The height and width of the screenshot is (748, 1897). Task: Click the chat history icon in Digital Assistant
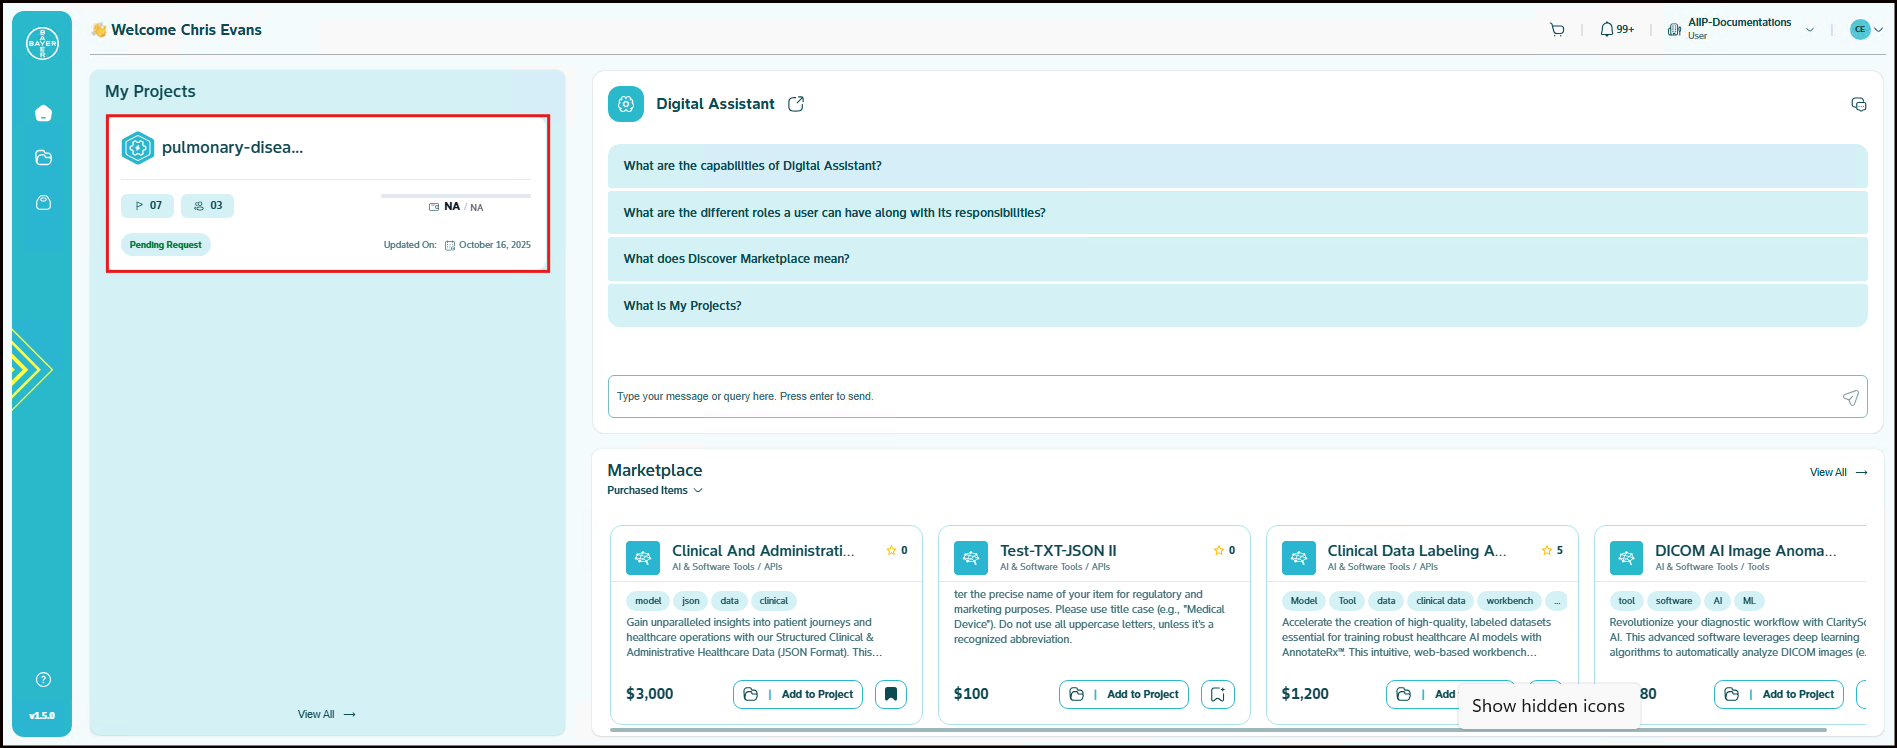1858,105
